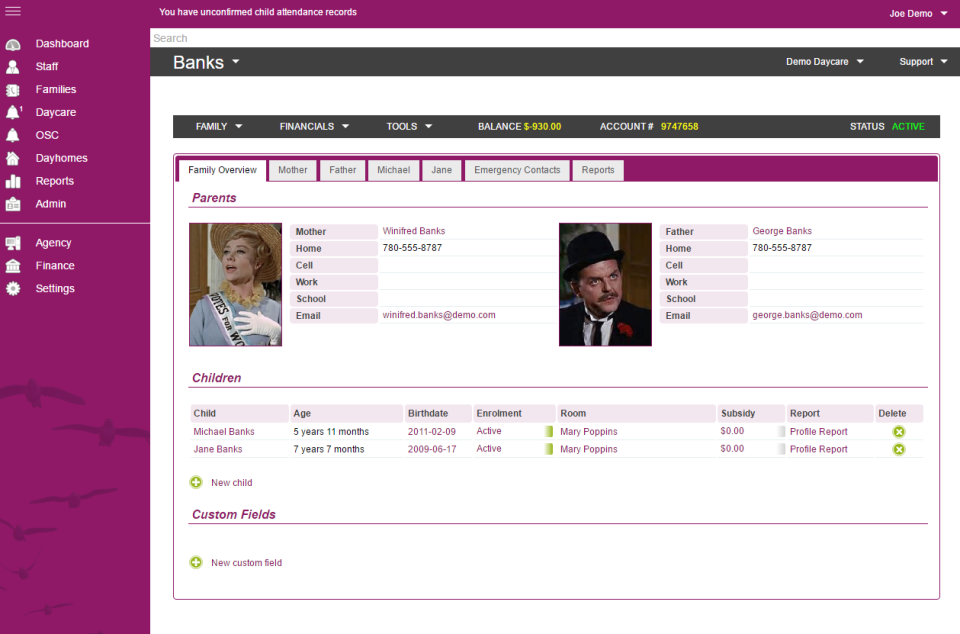960x634 pixels.
Task: Open Dayhomes in the sidebar
Action: (61, 158)
